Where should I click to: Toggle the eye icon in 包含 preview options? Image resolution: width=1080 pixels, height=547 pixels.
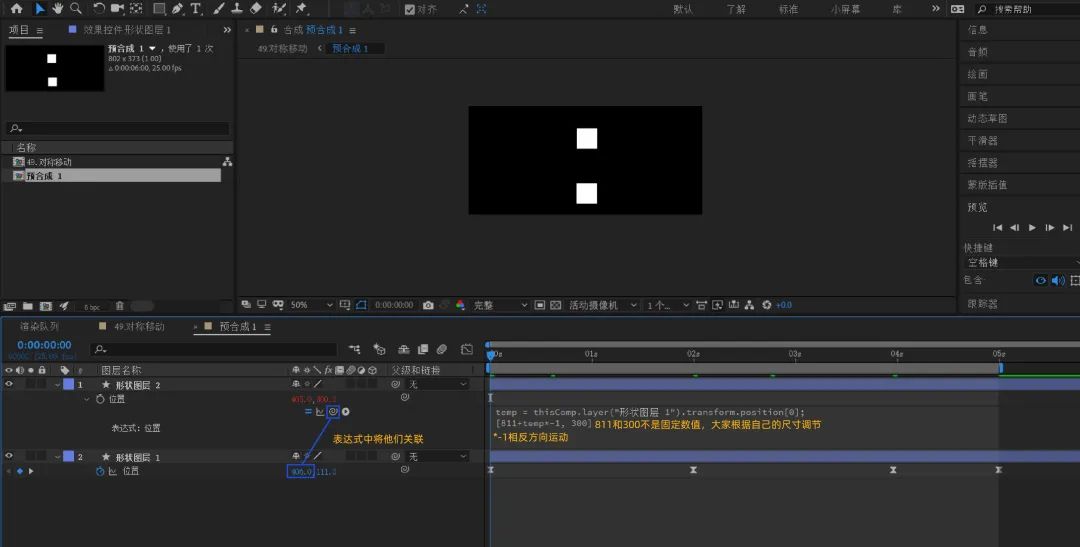click(1040, 280)
